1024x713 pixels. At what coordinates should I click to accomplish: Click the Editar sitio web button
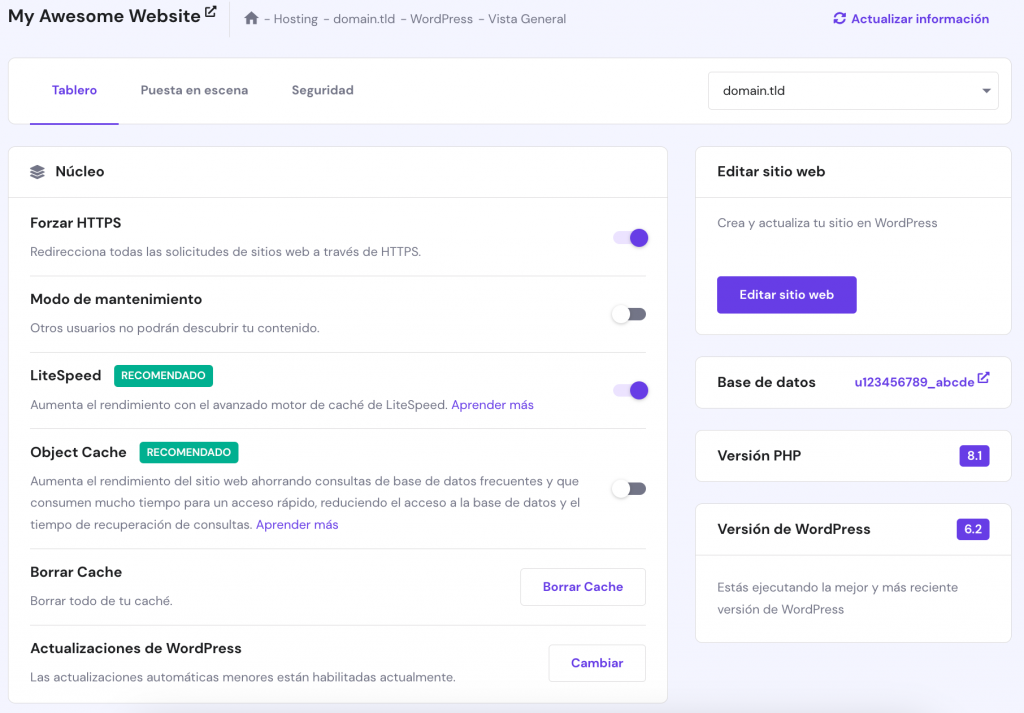tap(786, 295)
